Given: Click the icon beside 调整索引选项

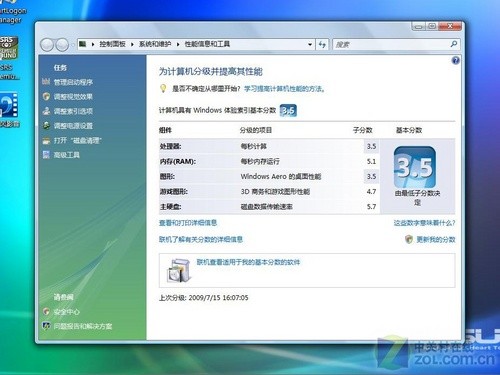Looking at the screenshot, I should pos(46,111).
